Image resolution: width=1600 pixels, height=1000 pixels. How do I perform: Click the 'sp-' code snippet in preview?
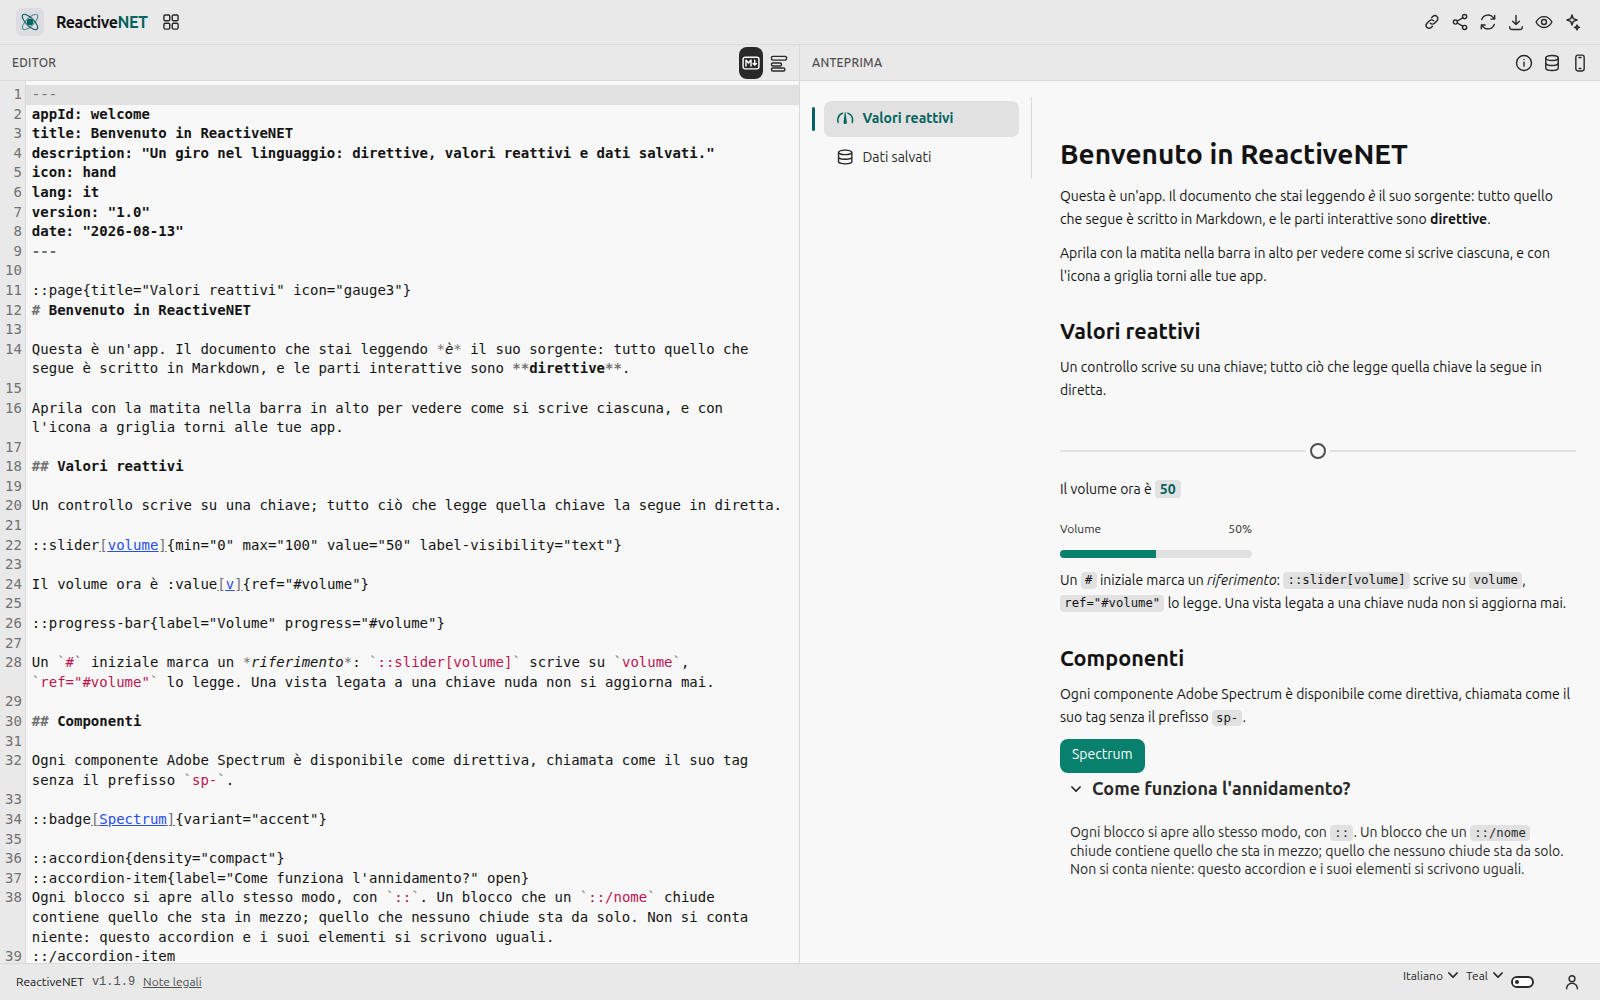1227,718
